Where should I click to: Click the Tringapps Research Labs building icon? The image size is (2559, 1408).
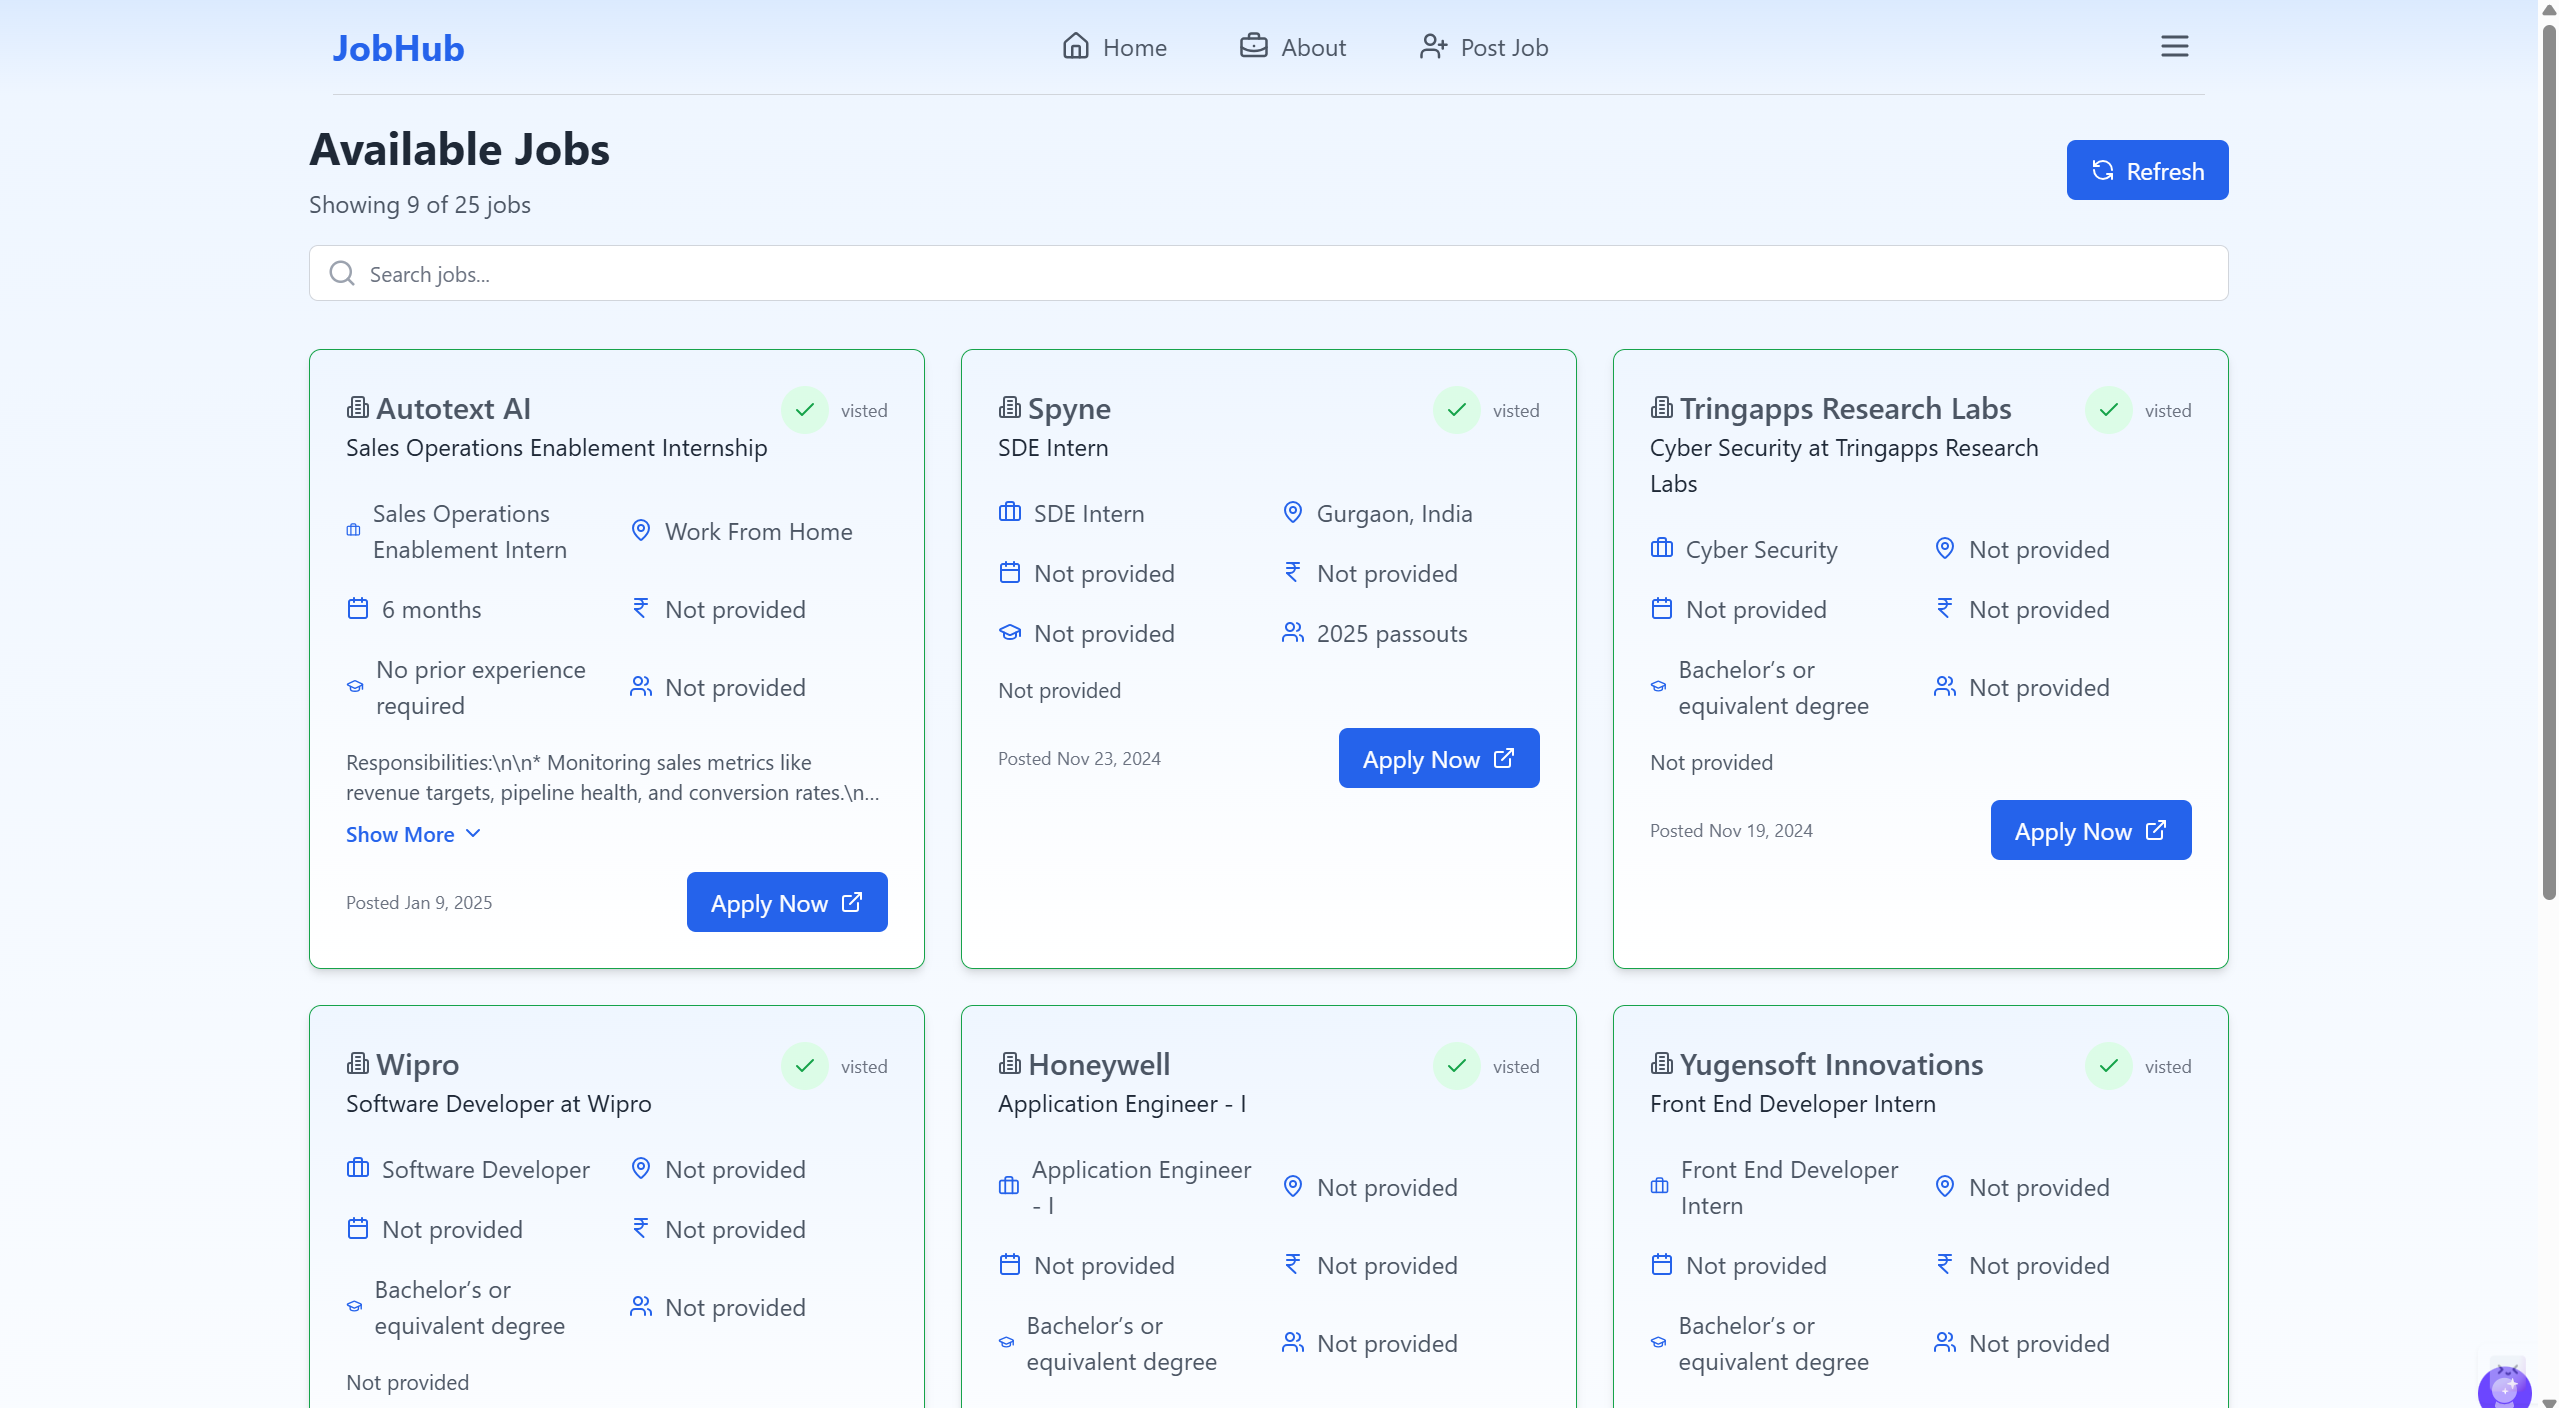tap(1661, 408)
